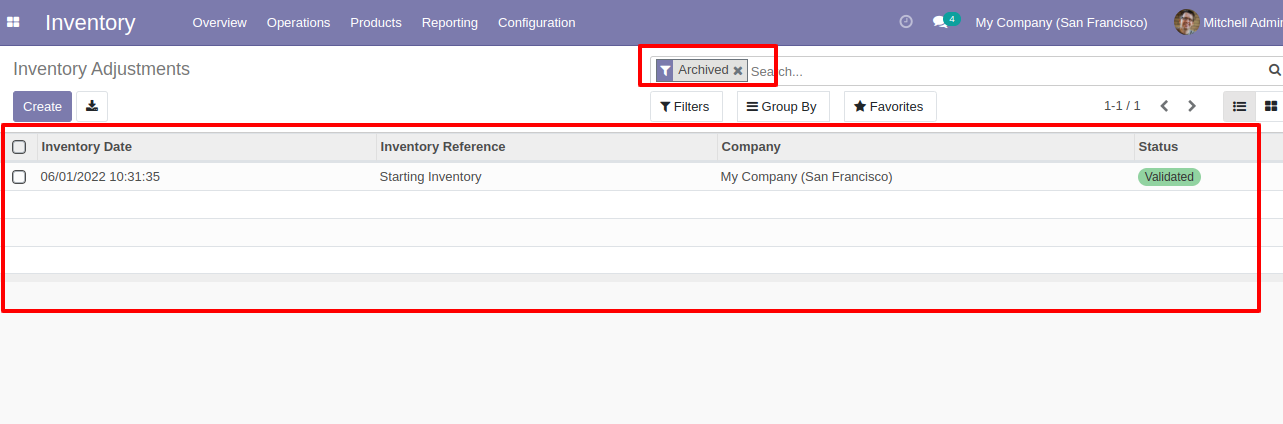Screen dimensions: 1283x424
Task: Click the download export icon button
Action: click(92, 106)
